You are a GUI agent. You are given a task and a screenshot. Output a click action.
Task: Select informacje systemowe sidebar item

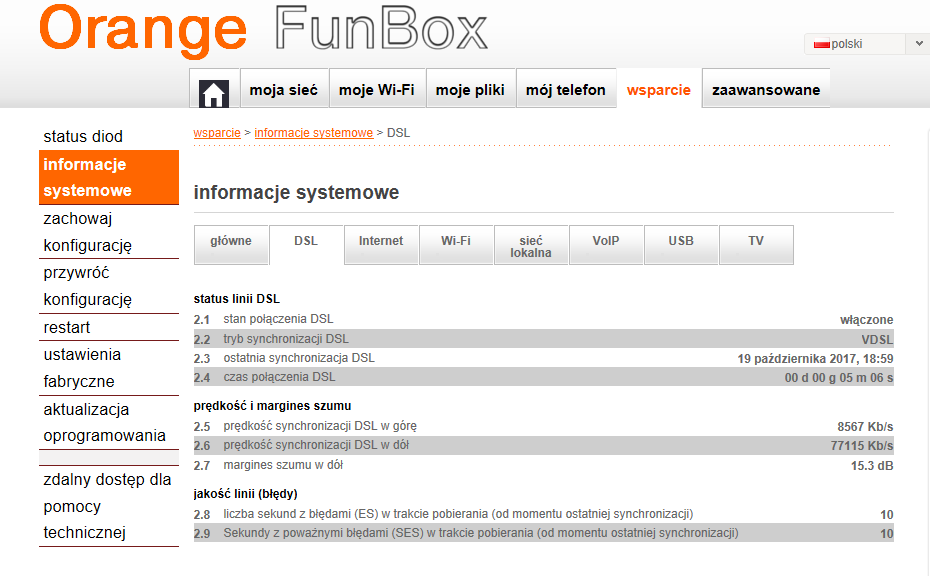pyautogui.click(x=109, y=177)
